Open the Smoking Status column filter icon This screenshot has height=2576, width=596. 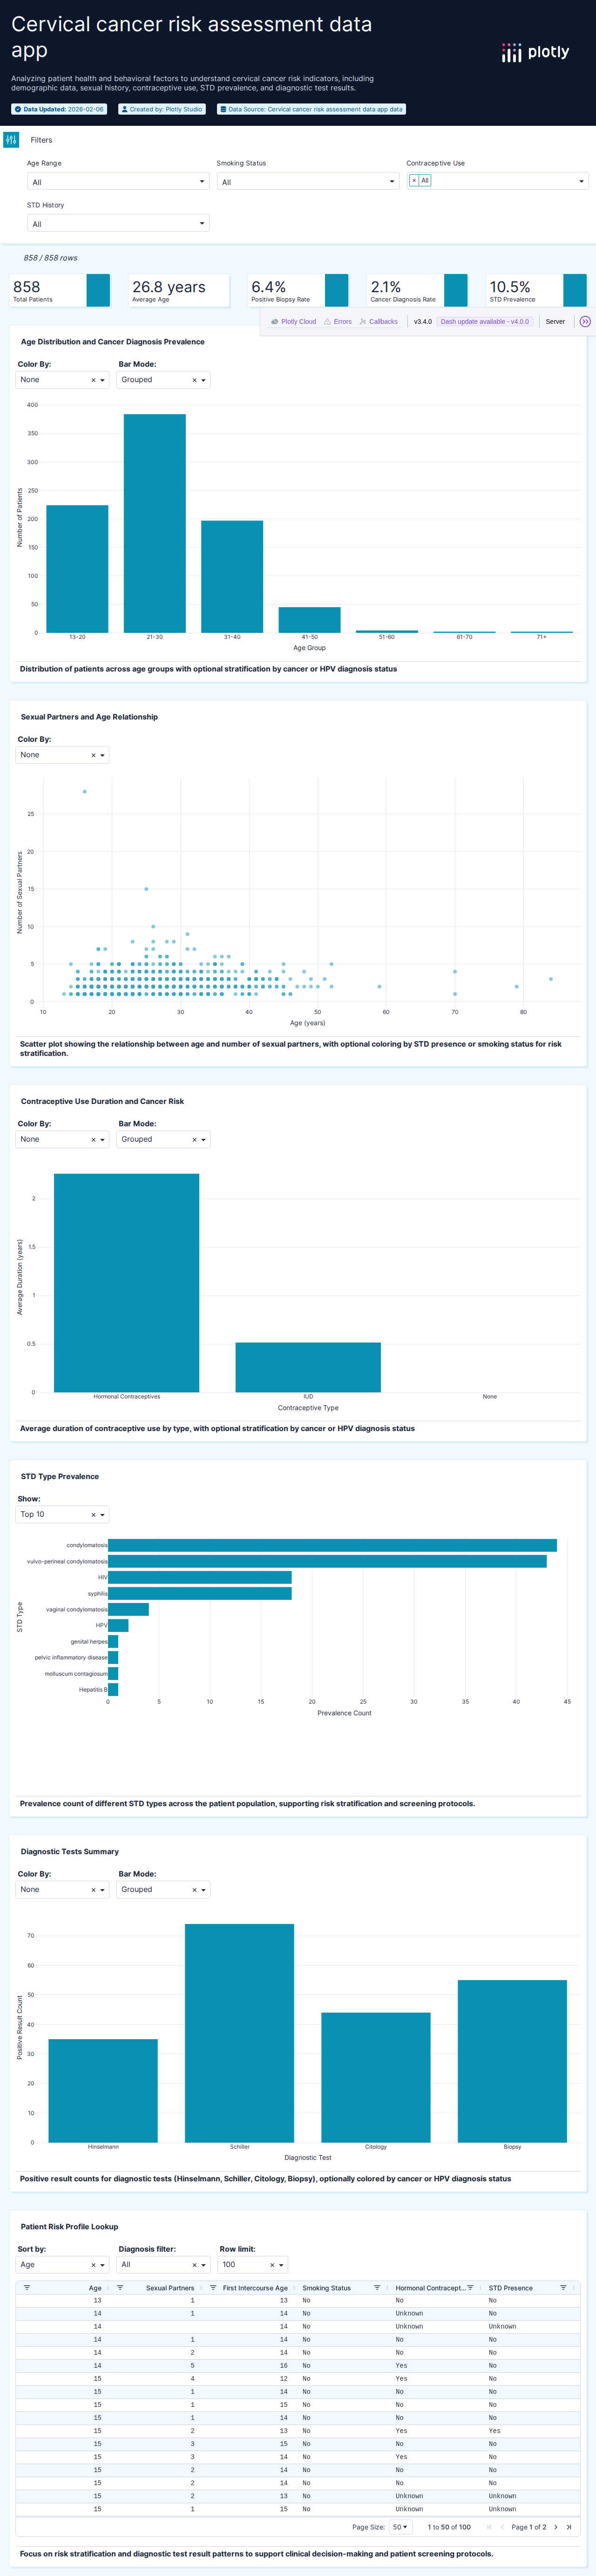(377, 2288)
